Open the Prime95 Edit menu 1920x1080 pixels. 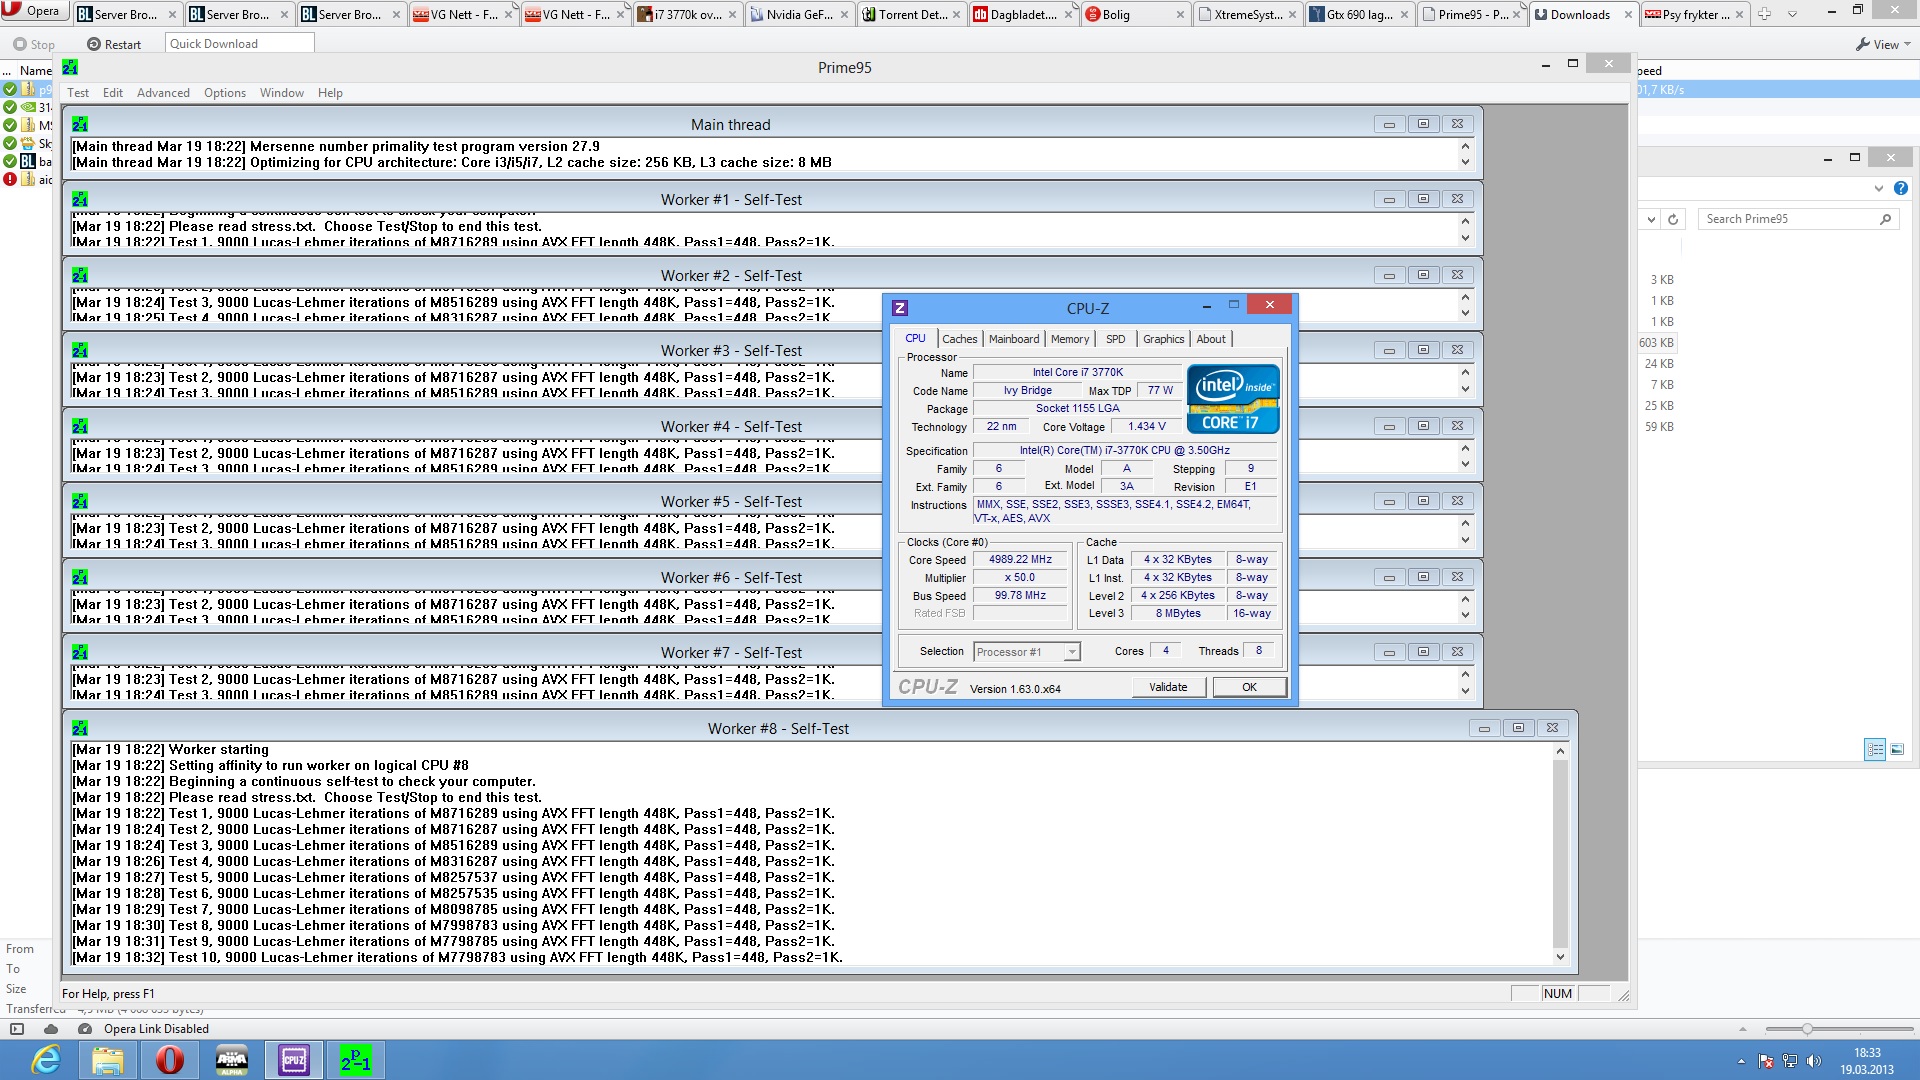[113, 93]
